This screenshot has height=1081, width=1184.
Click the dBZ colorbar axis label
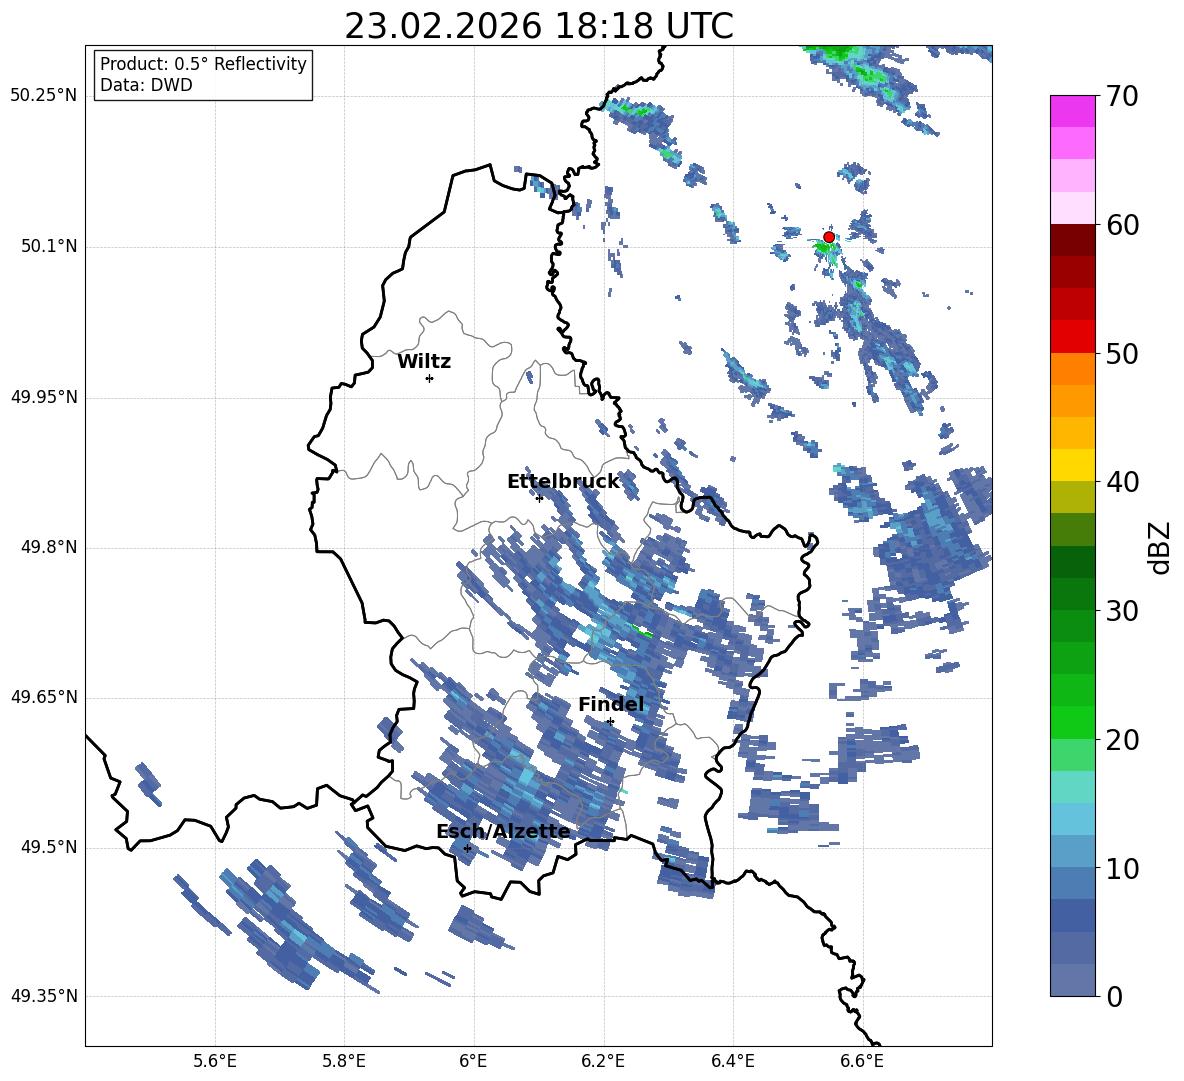[1159, 548]
